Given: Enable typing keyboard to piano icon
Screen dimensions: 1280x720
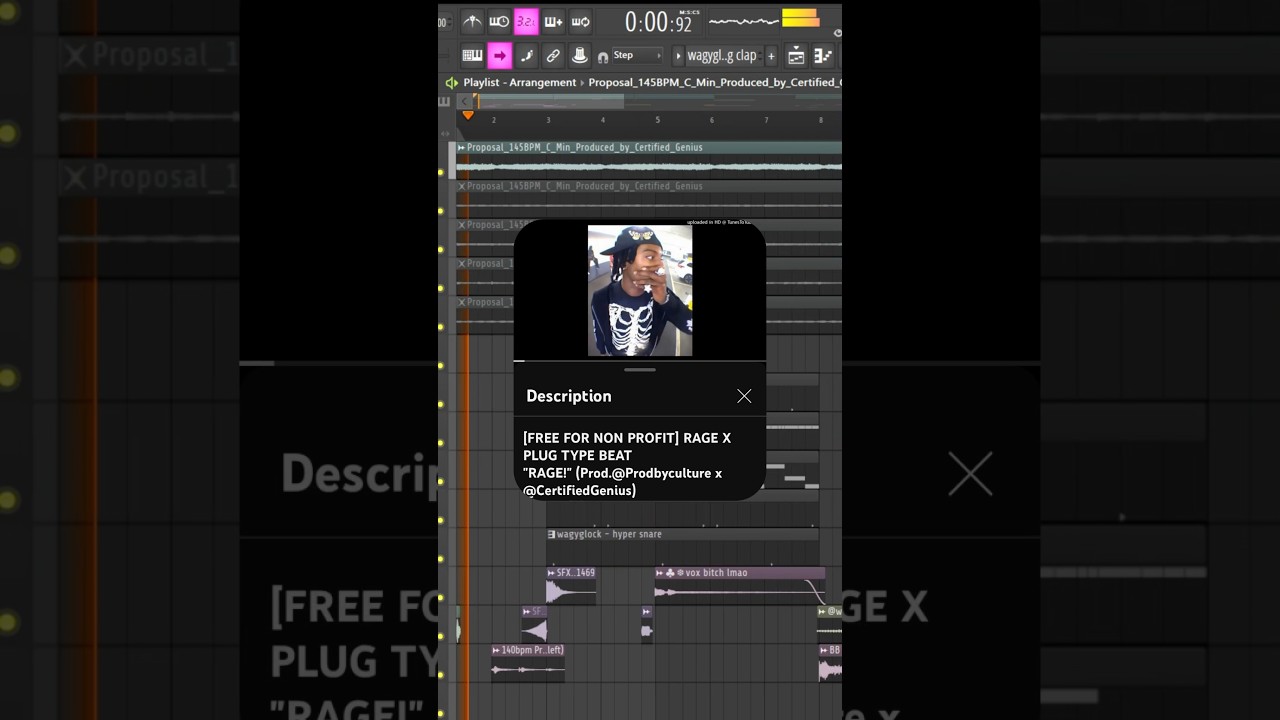Looking at the screenshot, I should coord(473,56).
